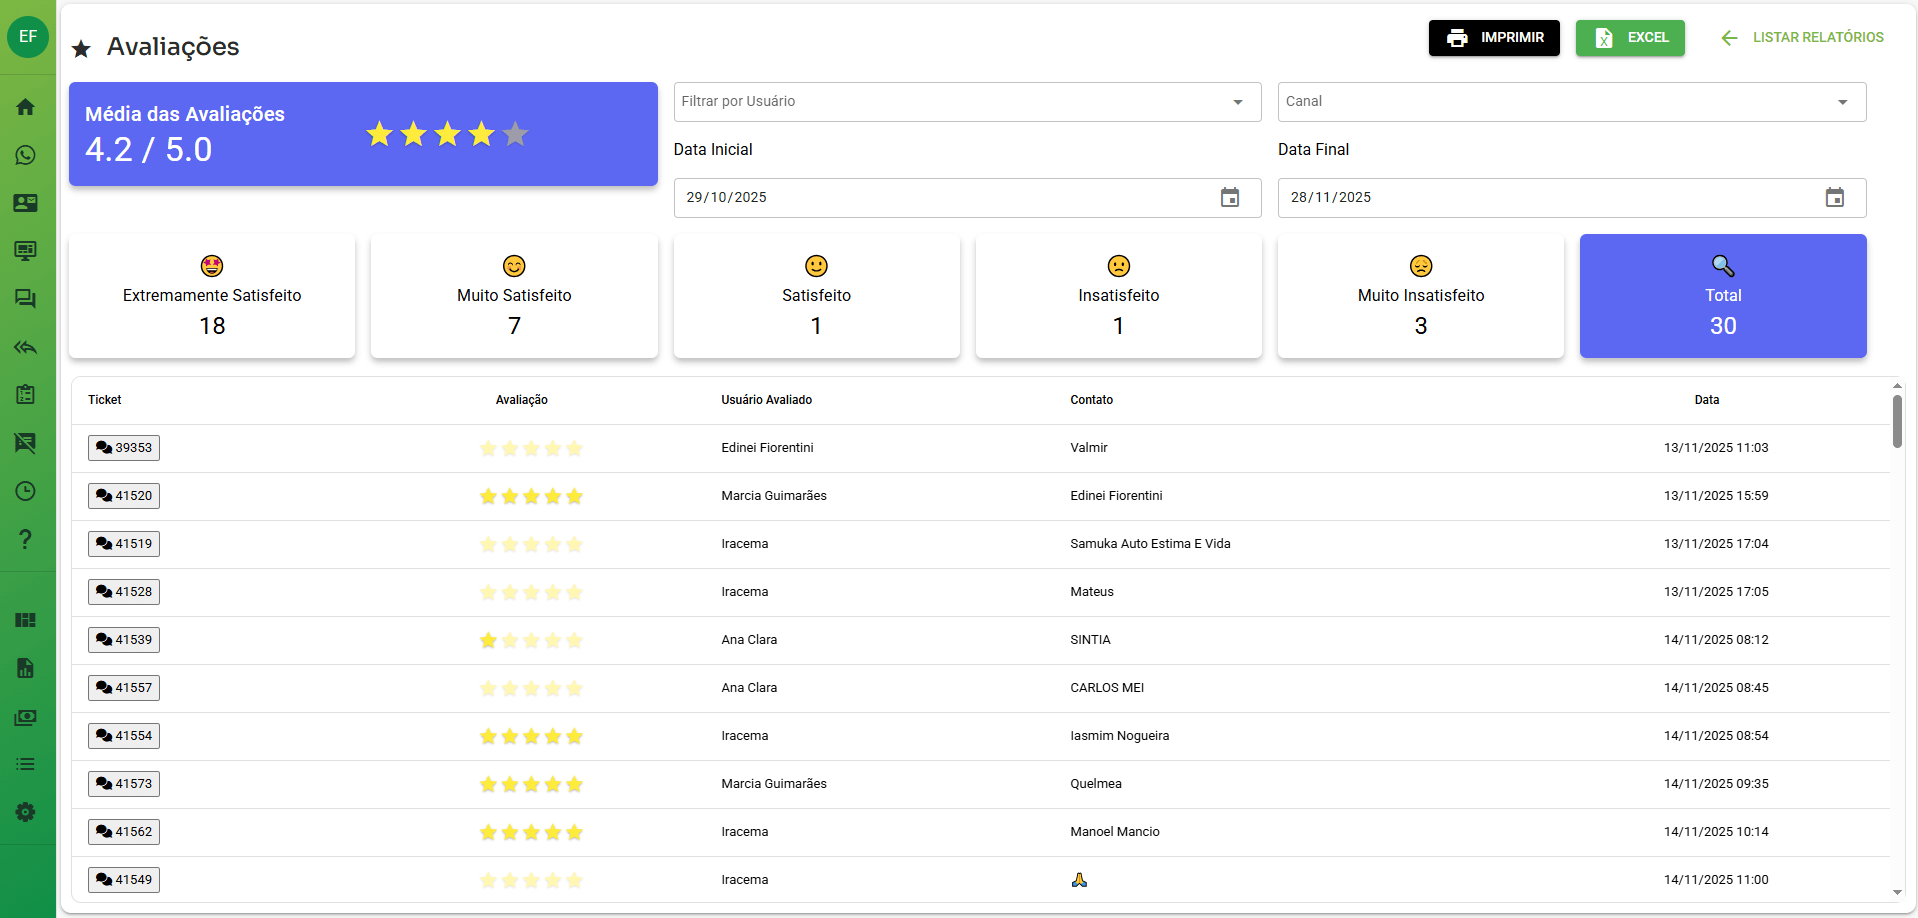Screen dimensions: 1918x918
Task: Click the help question mark icon
Action: tap(26, 539)
